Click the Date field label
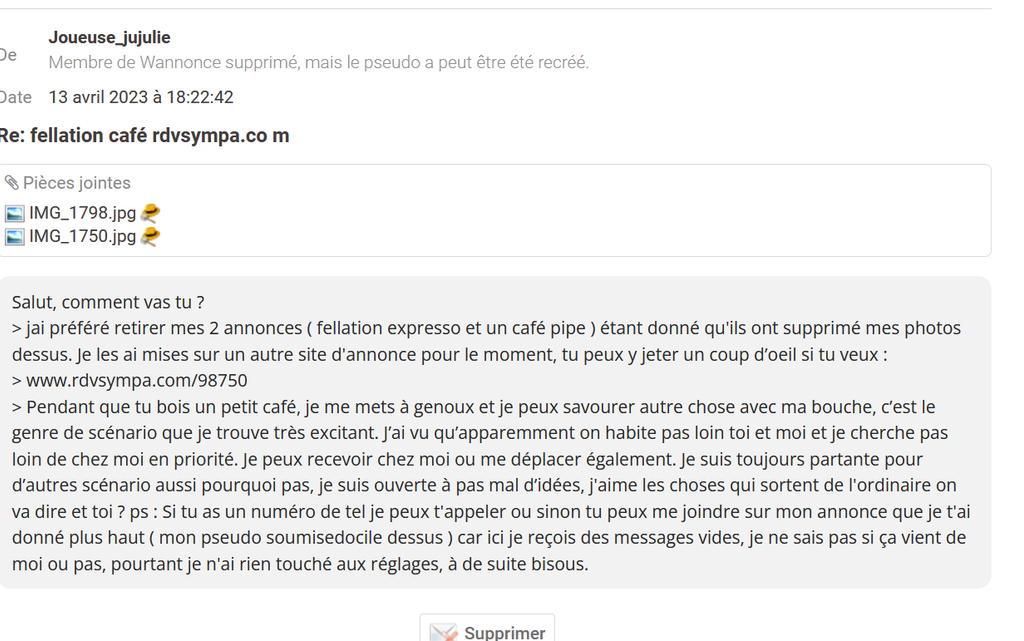 [x=15, y=97]
